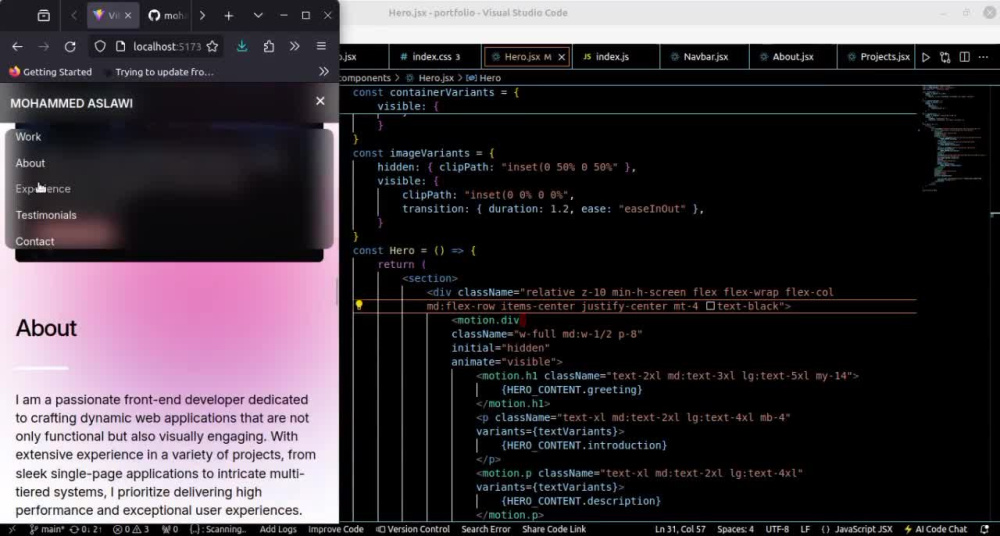Image resolution: width=1000 pixels, height=536 pixels.
Task: Show more Firefox toolbar tools chevron
Action: (x=295, y=46)
